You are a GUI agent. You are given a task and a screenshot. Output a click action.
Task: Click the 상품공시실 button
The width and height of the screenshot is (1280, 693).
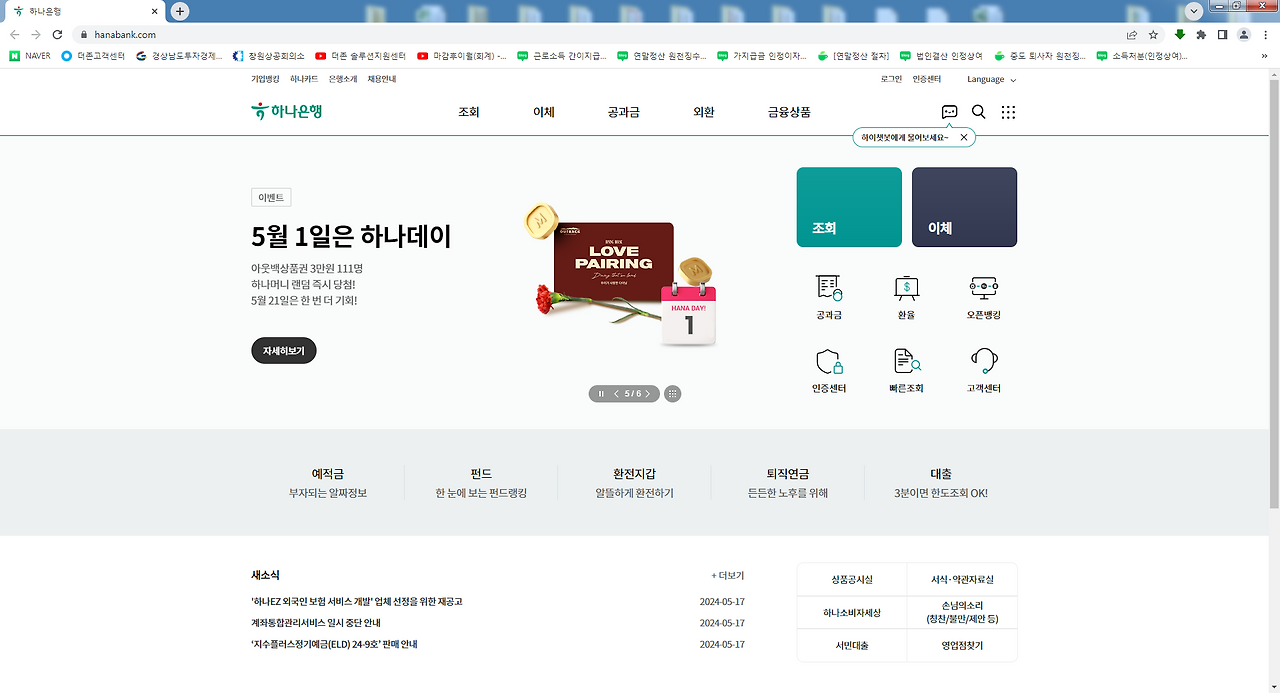[x=852, y=580]
